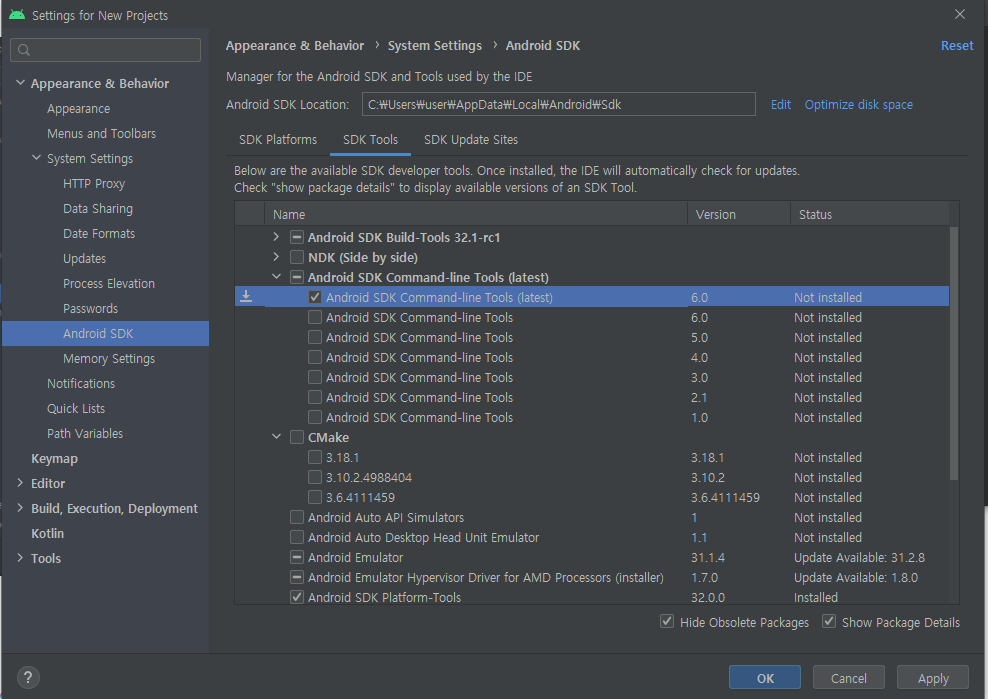Check Command-line Tools version 5.0 checkbox
This screenshot has width=988, height=699.
(315, 337)
